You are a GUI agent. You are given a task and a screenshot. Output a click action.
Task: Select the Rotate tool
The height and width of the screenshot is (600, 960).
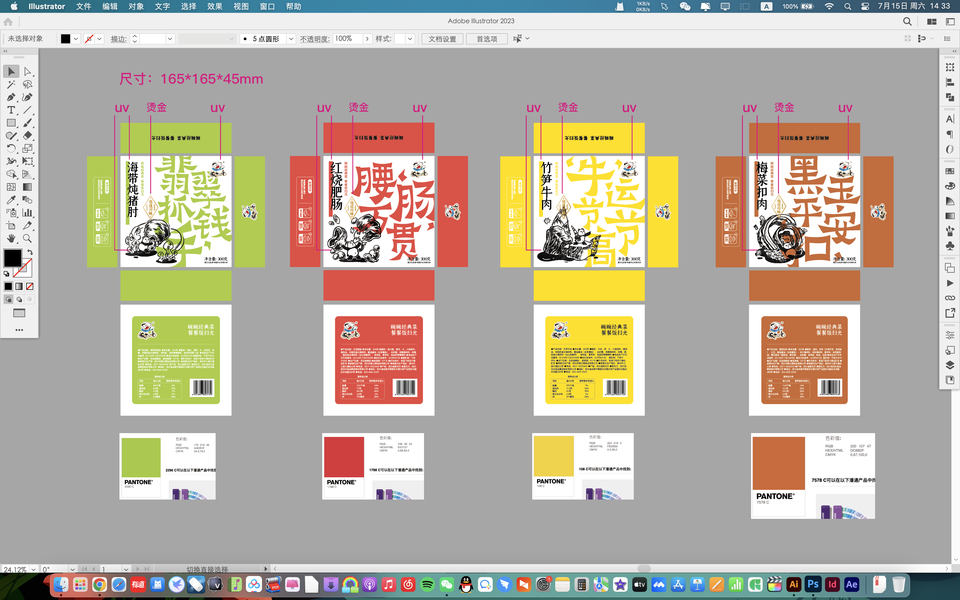pos(11,149)
